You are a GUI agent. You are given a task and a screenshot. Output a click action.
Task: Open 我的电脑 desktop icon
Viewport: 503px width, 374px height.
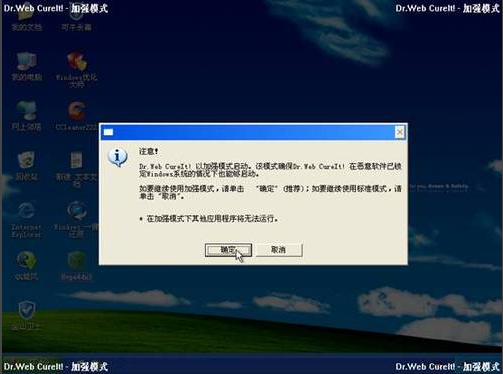[27, 67]
